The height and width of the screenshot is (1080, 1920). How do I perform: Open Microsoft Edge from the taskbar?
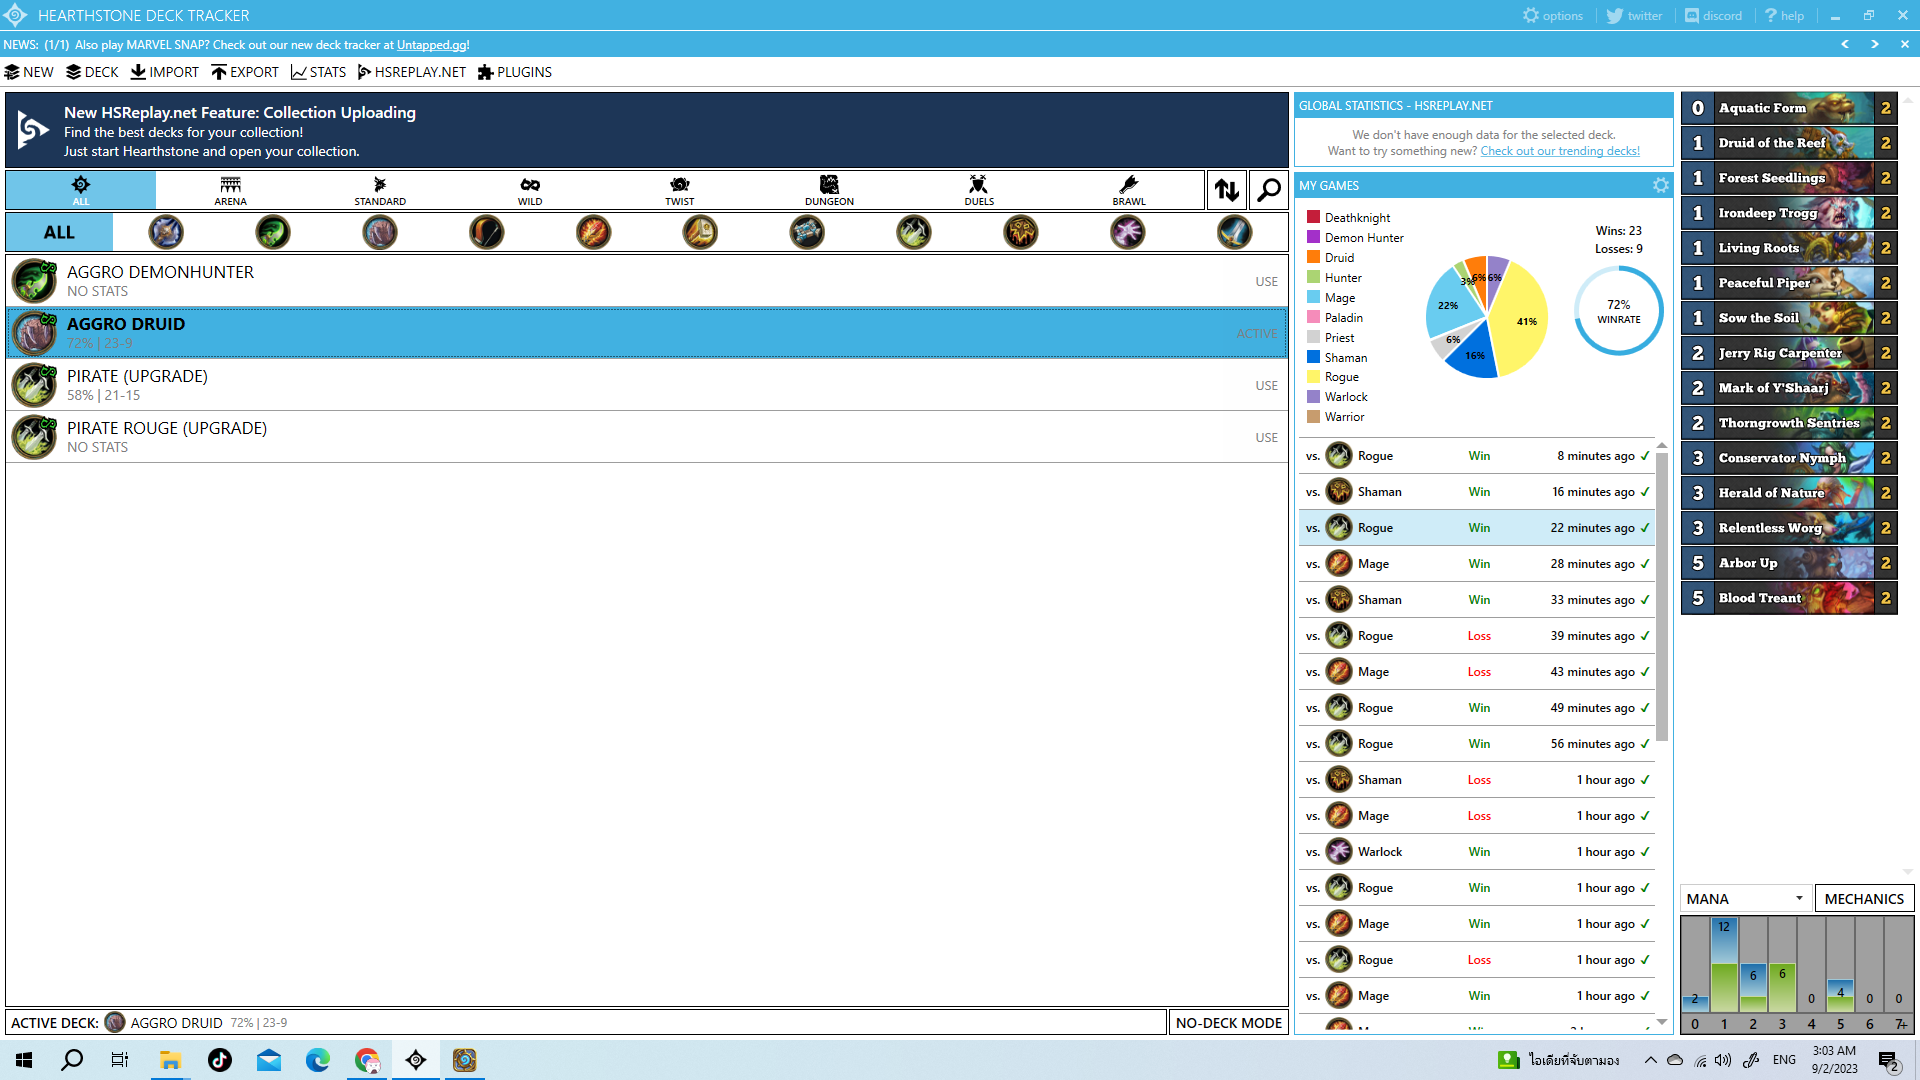318,1060
